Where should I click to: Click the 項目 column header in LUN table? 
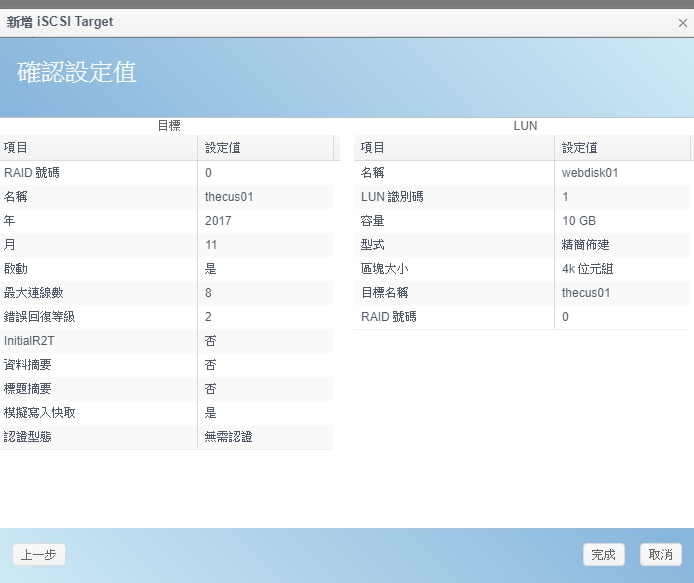[x=455, y=148]
